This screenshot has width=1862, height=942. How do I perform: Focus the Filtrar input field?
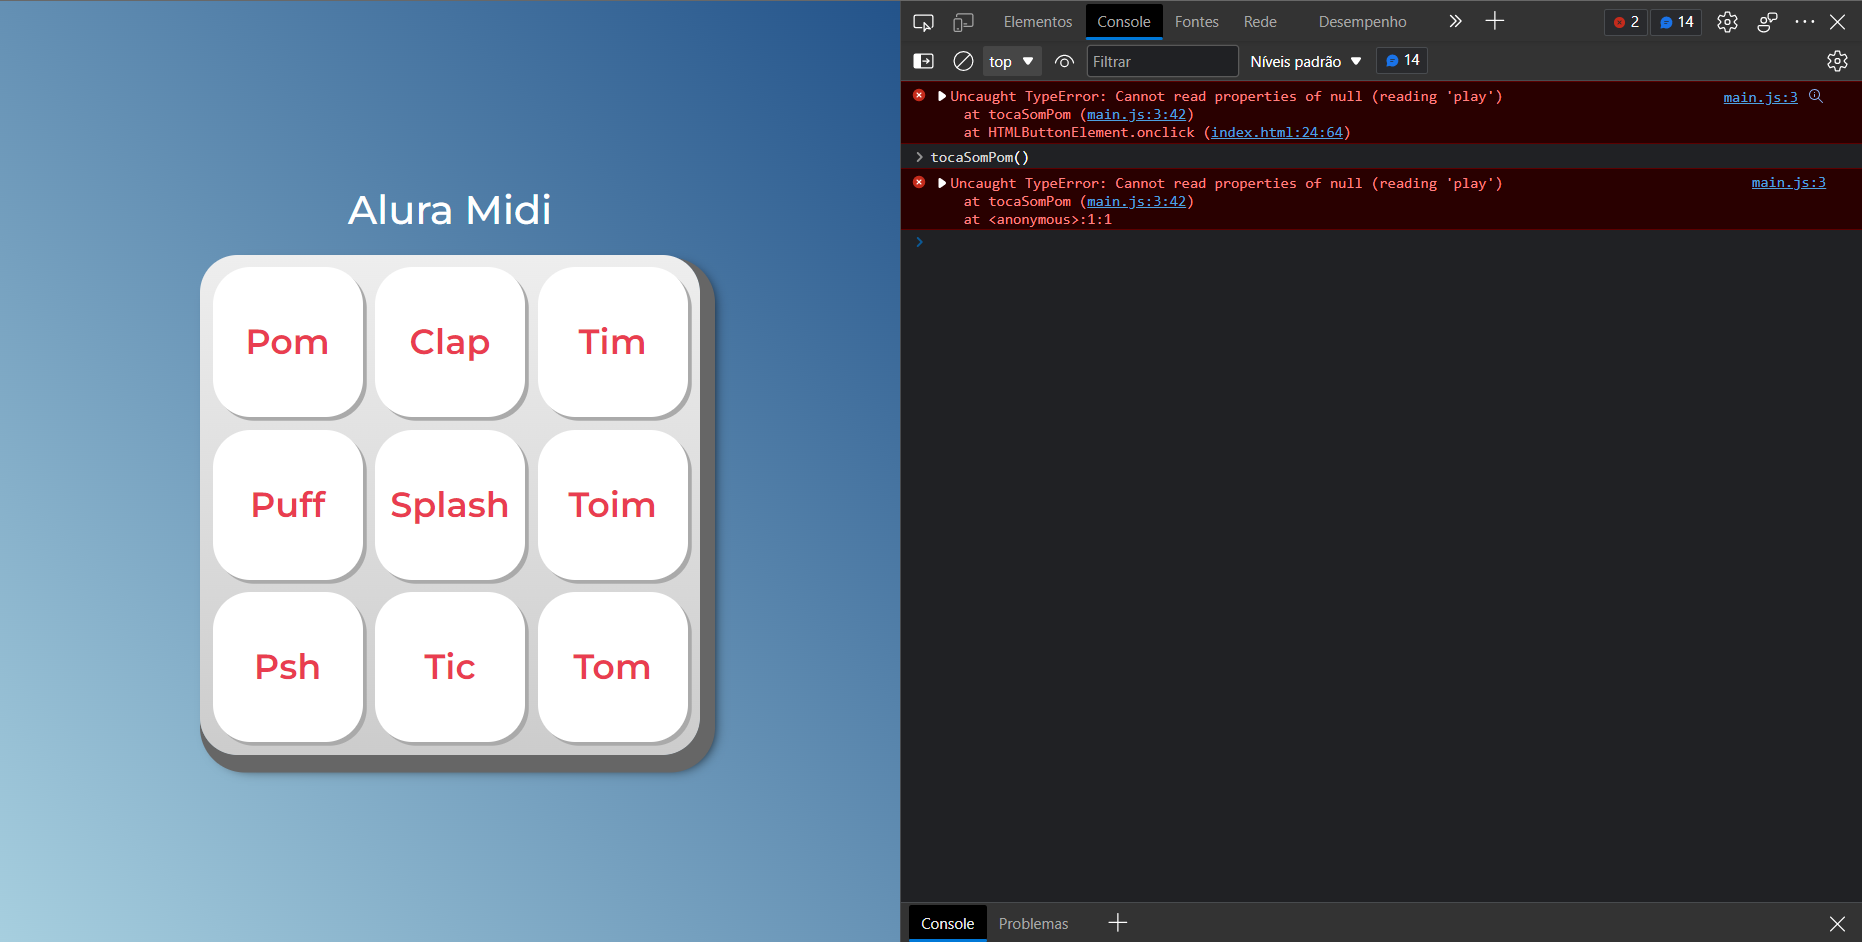coord(1162,61)
